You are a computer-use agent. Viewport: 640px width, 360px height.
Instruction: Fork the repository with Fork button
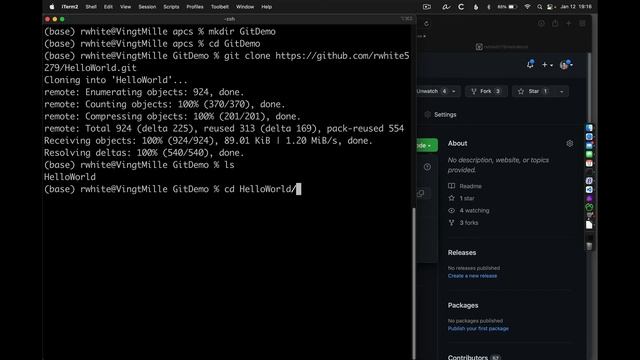pos(486,91)
